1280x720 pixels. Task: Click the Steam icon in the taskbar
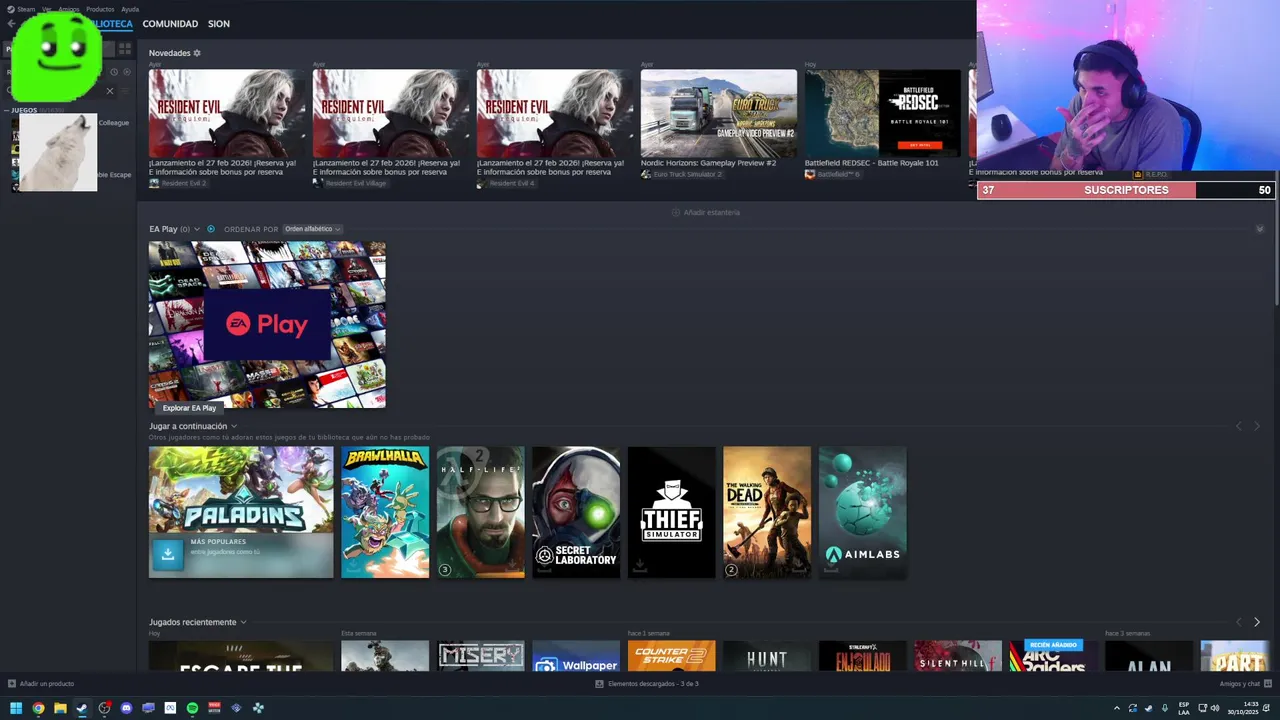pos(82,708)
